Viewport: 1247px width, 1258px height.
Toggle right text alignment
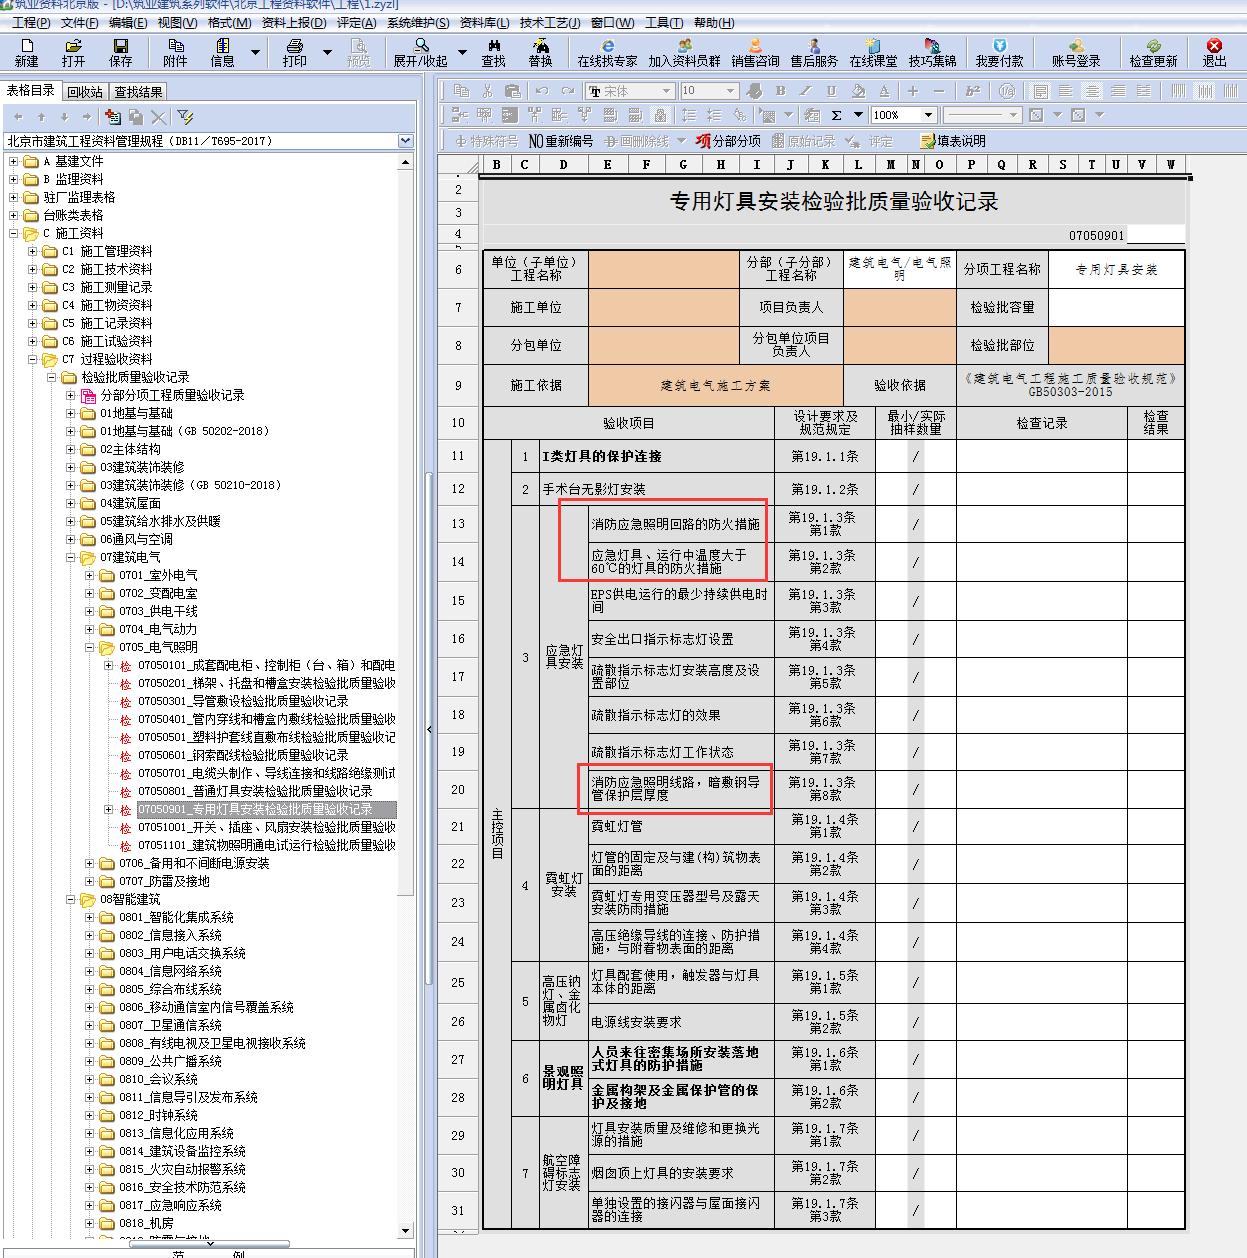(1118, 91)
